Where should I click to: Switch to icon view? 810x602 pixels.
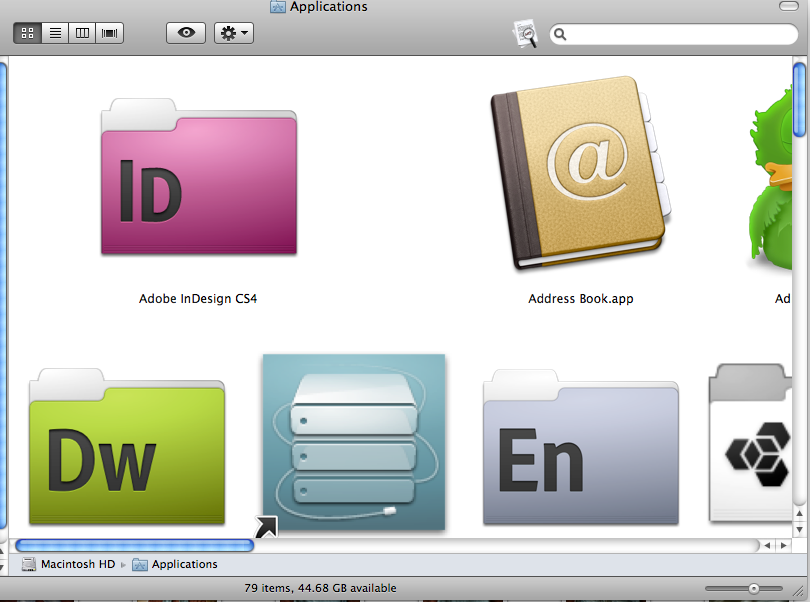[x=27, y=33]
